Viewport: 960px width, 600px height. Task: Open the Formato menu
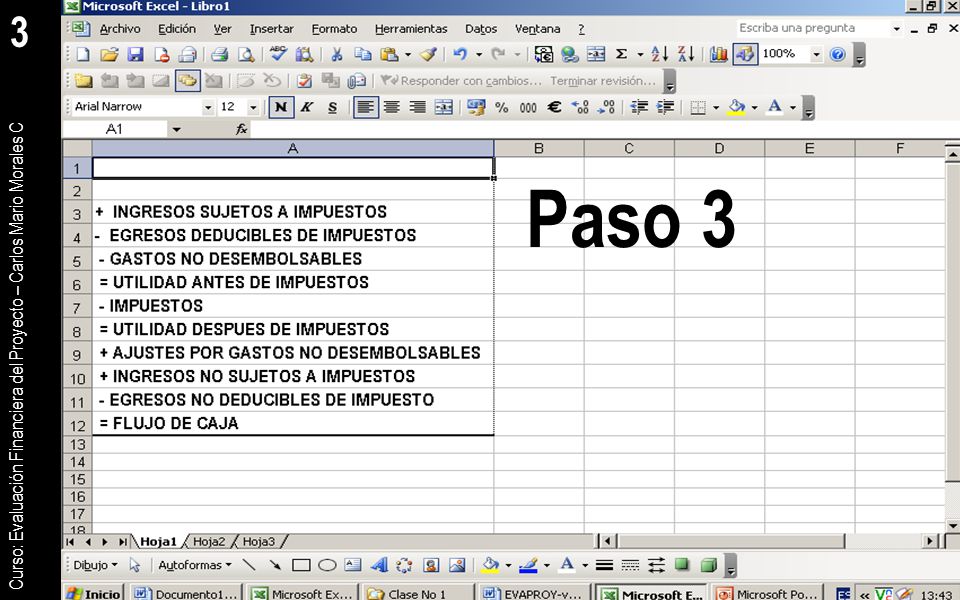[334, 29]
